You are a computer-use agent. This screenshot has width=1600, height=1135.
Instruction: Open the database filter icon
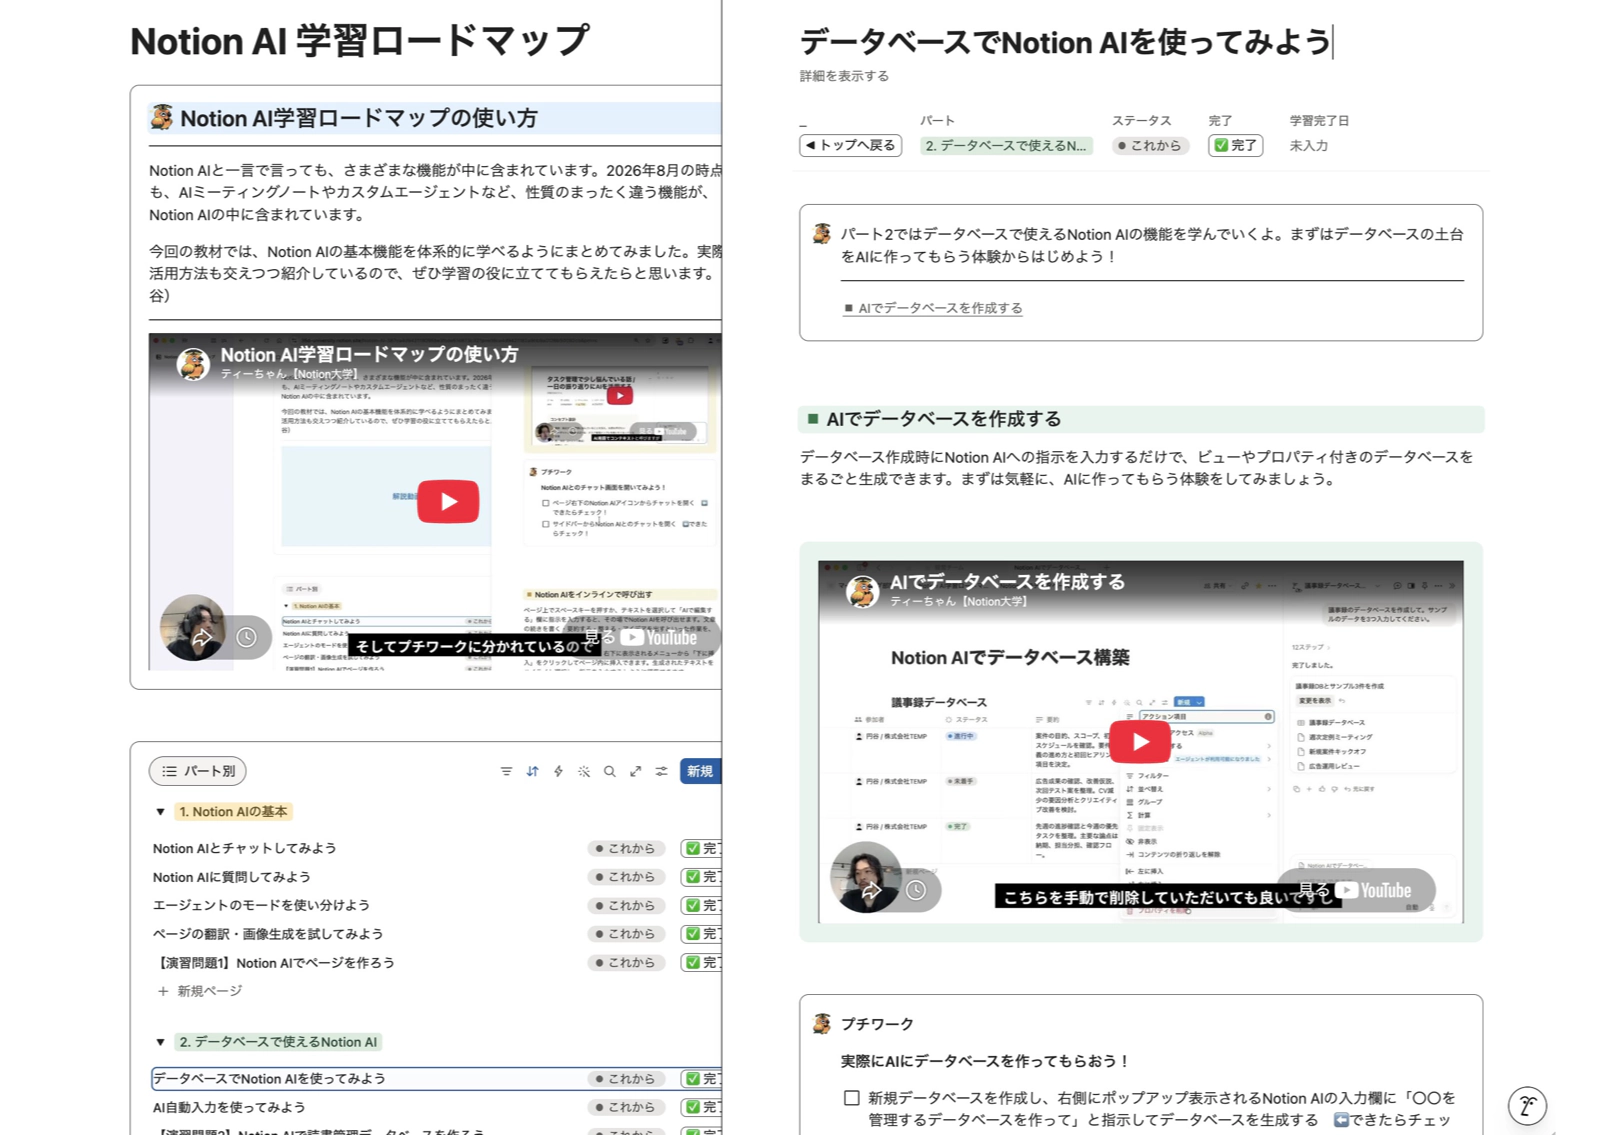click(x=506, y=771)
